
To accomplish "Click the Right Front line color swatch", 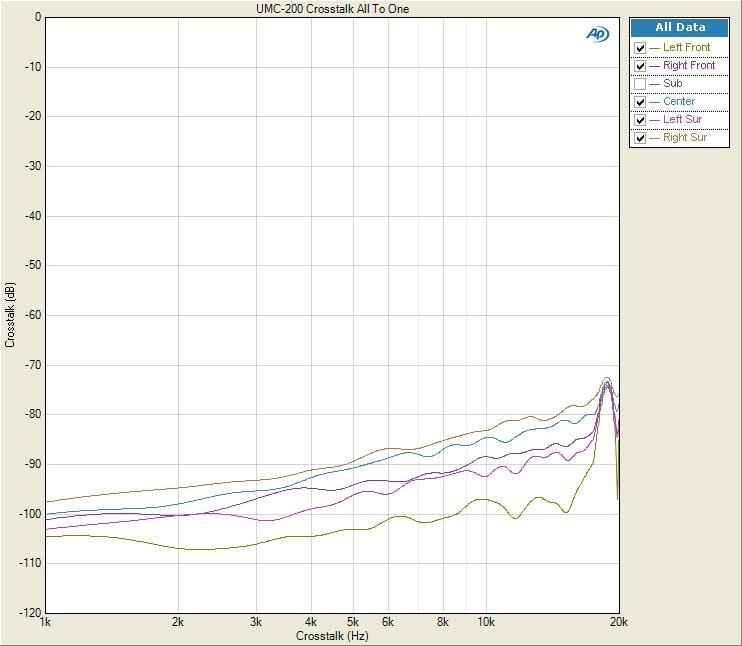I will [655, 66].
